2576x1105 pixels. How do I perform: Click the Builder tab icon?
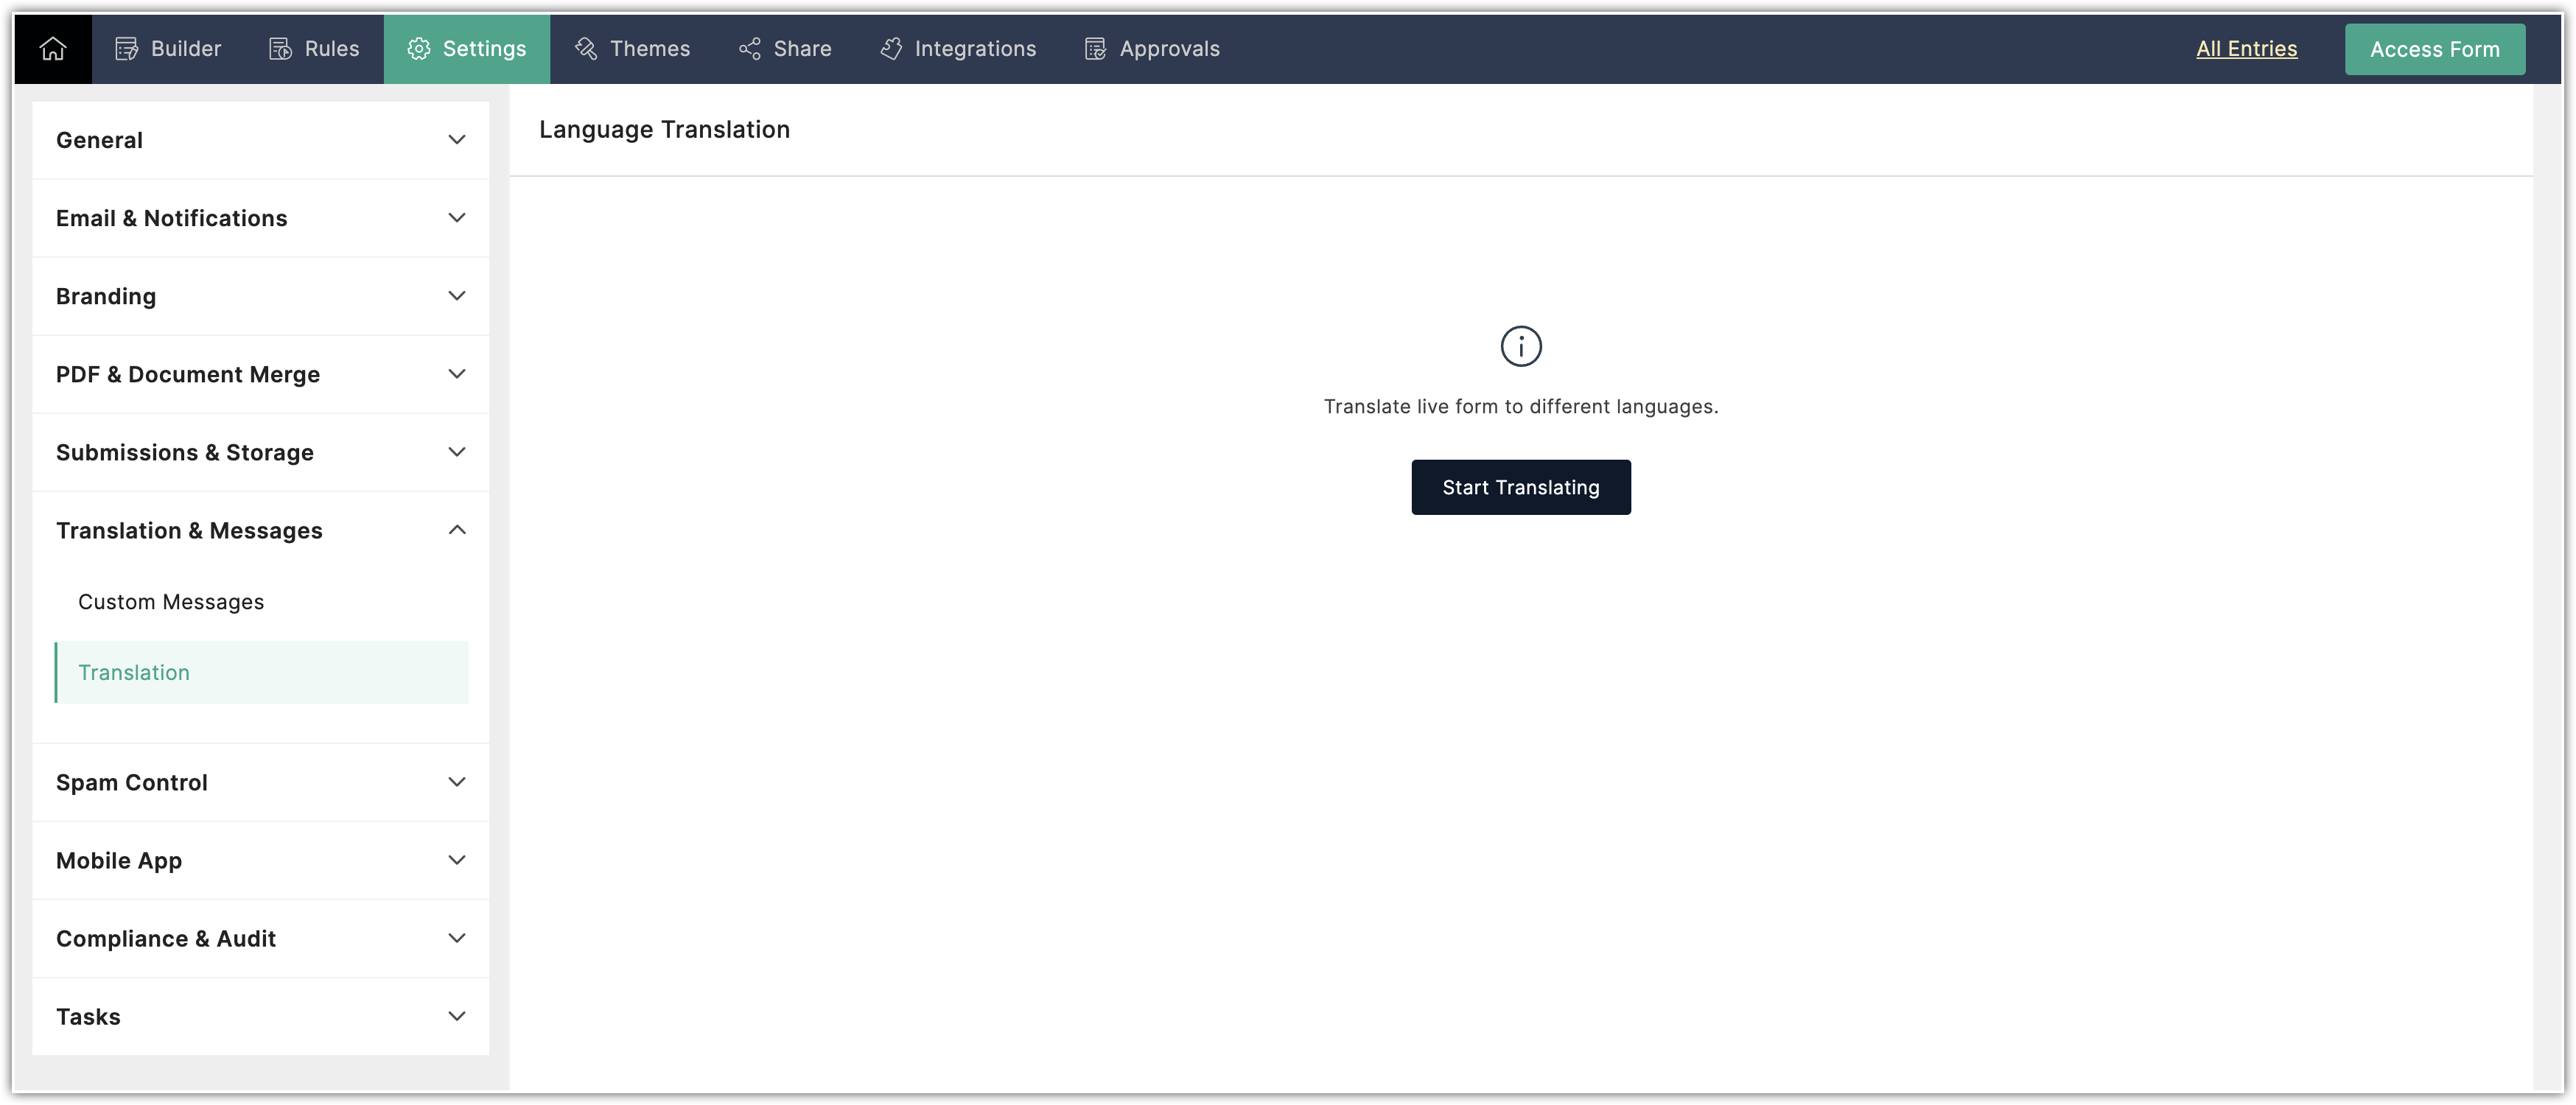click(126, 49)
